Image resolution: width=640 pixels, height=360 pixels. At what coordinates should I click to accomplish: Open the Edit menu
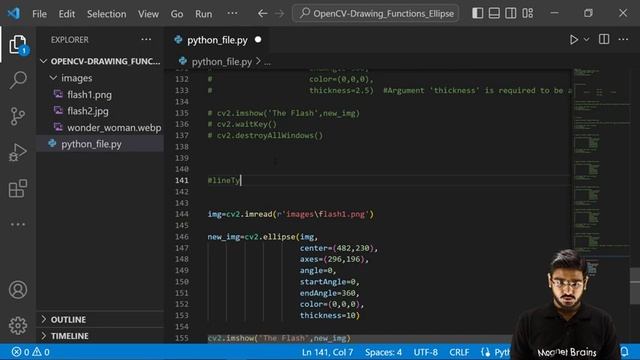[x=67, y=14]
